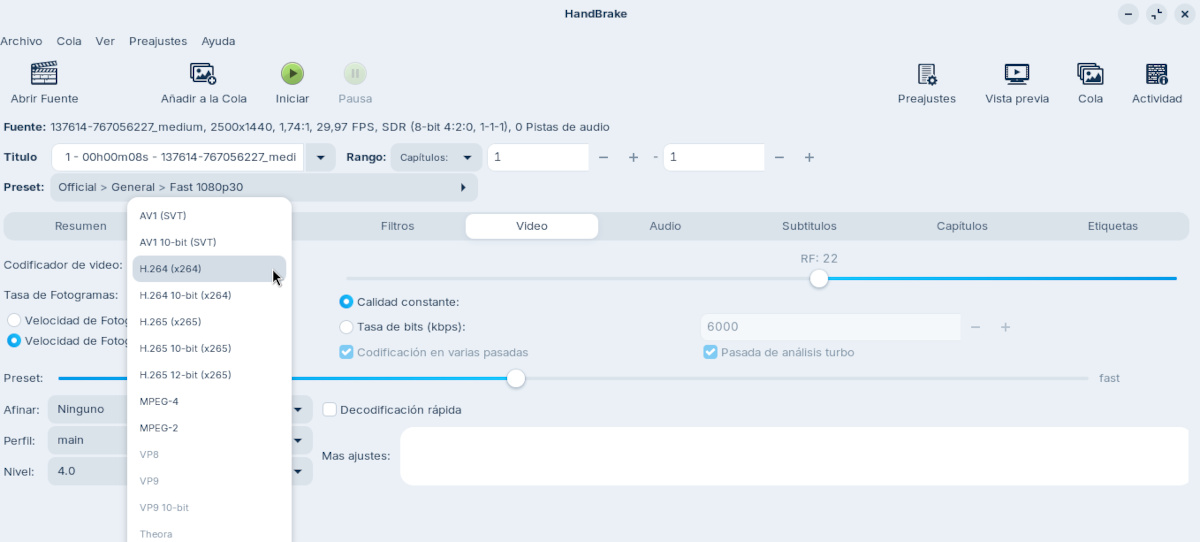Viewport: 1200px width, 542px height.
Task: Select the Tasa de bits (kbps) option
Action: (346, 327)
